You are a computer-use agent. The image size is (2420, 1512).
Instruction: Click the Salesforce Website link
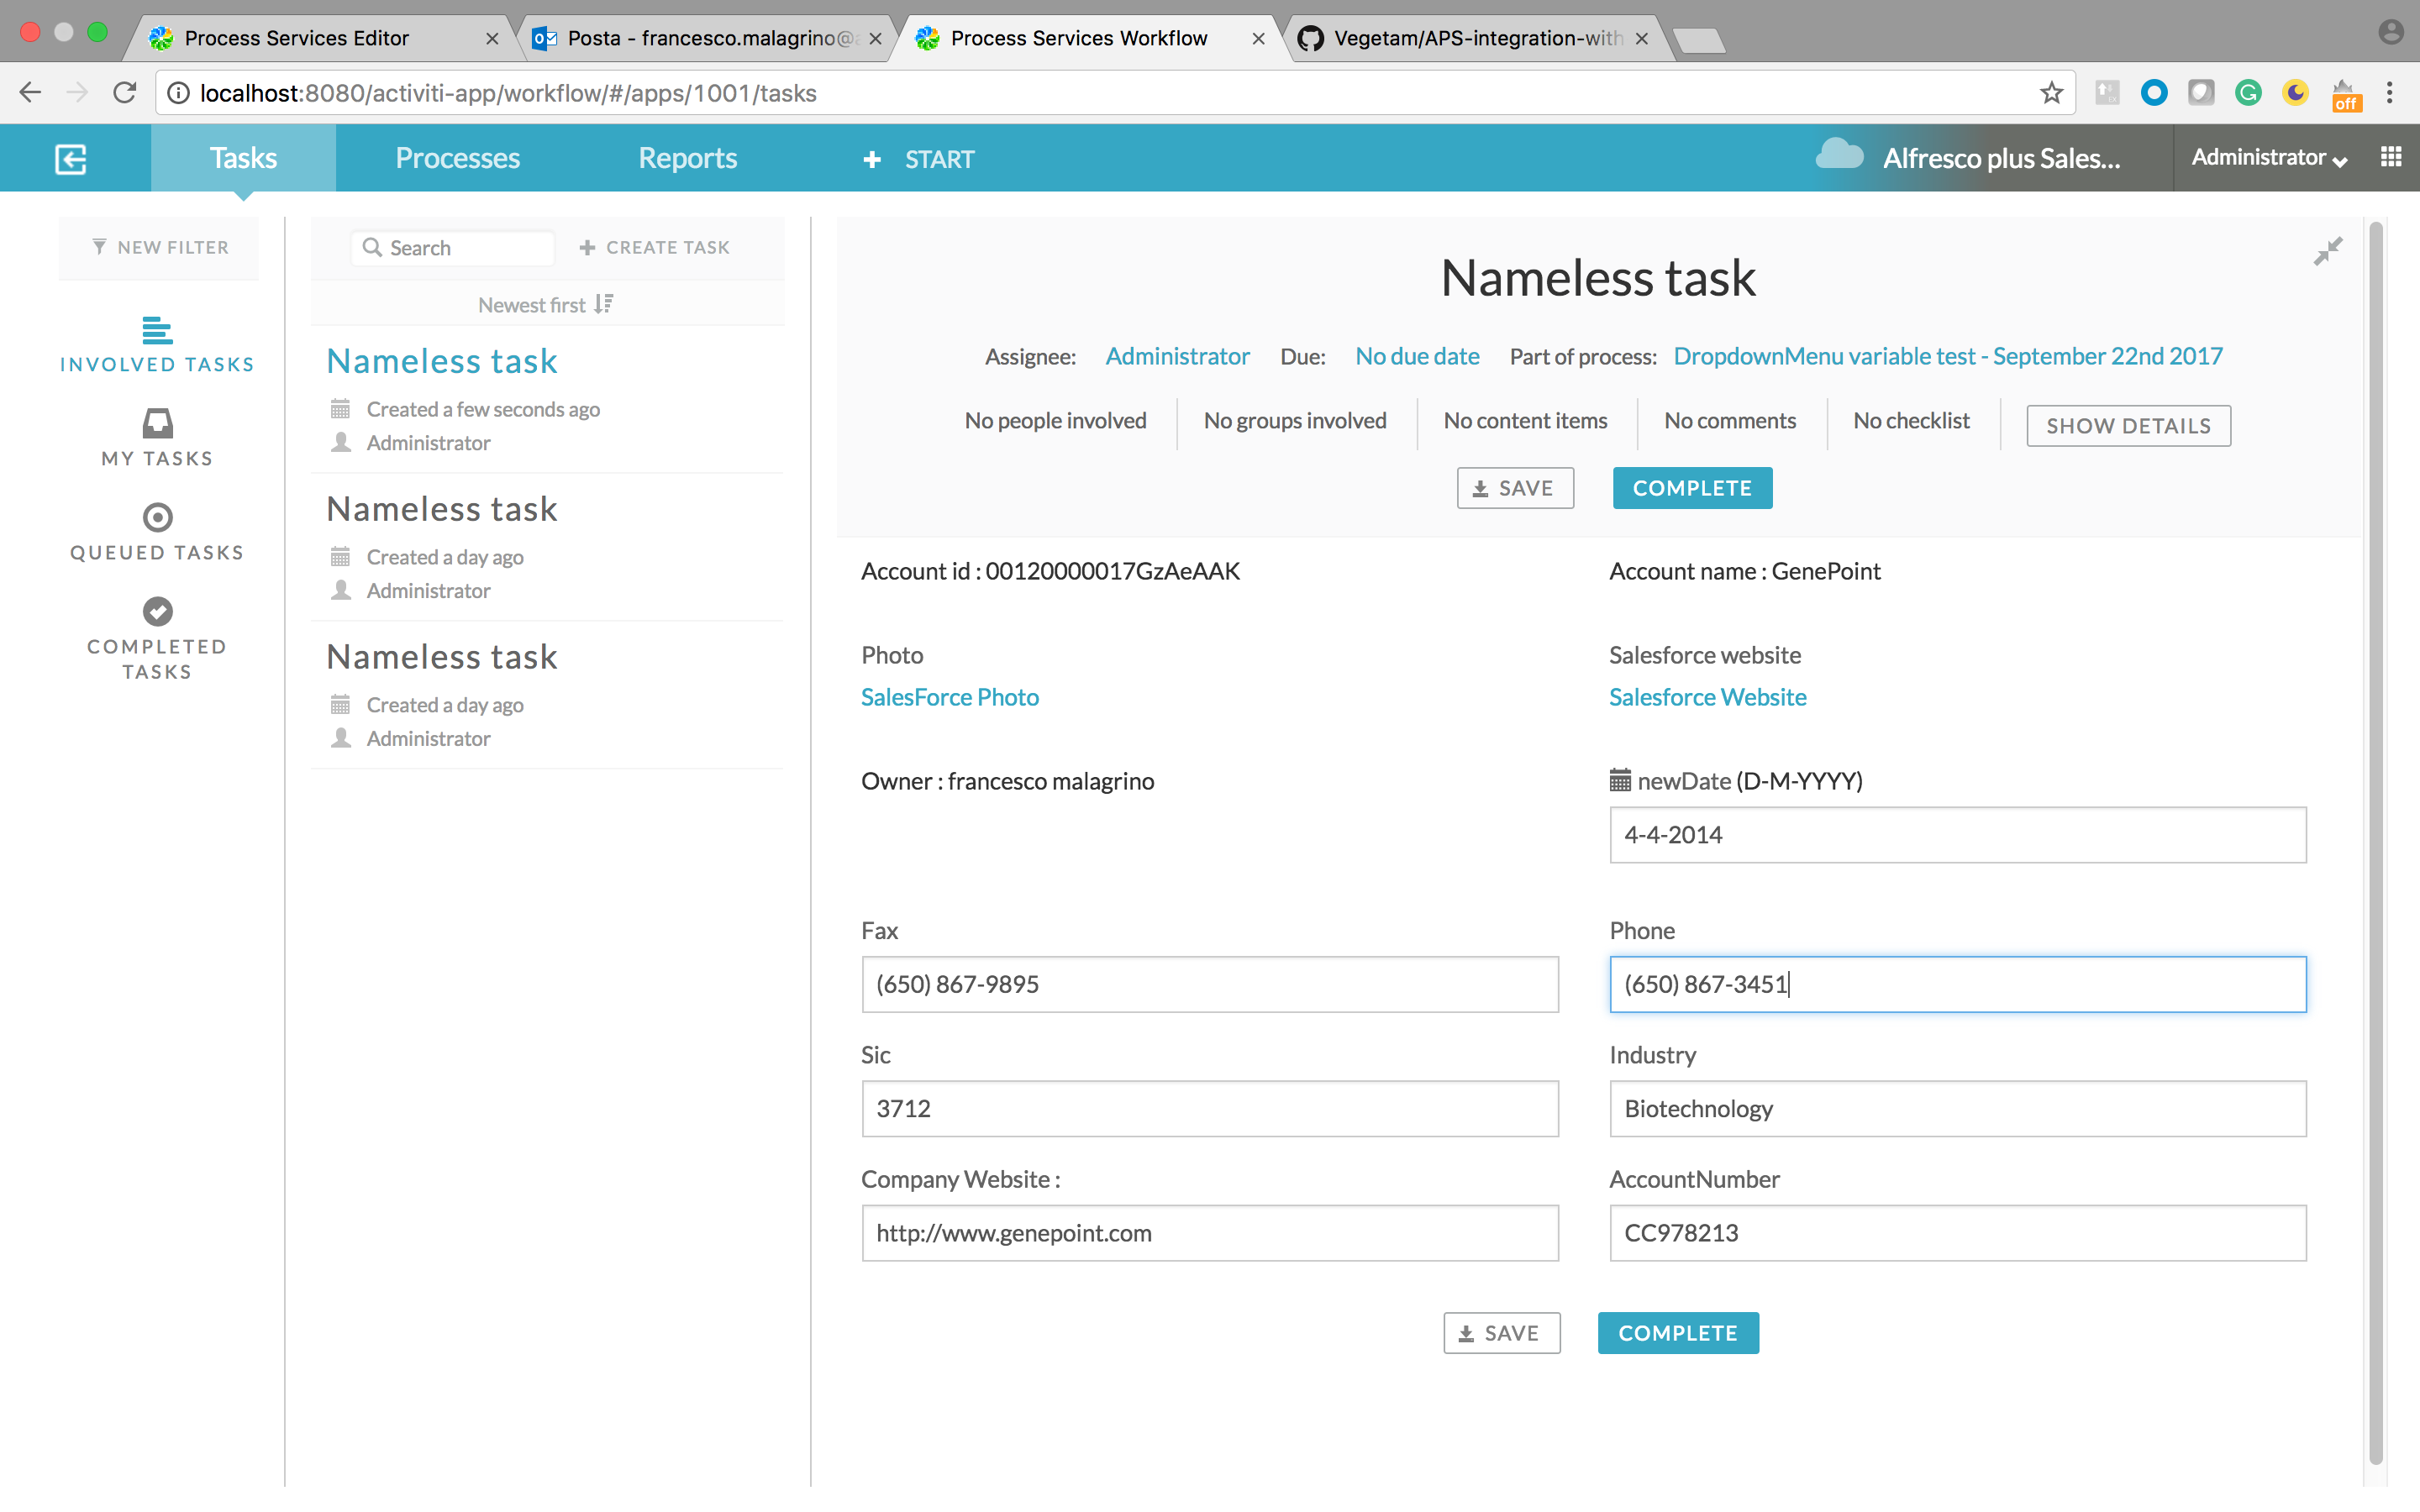[1707, 696]
